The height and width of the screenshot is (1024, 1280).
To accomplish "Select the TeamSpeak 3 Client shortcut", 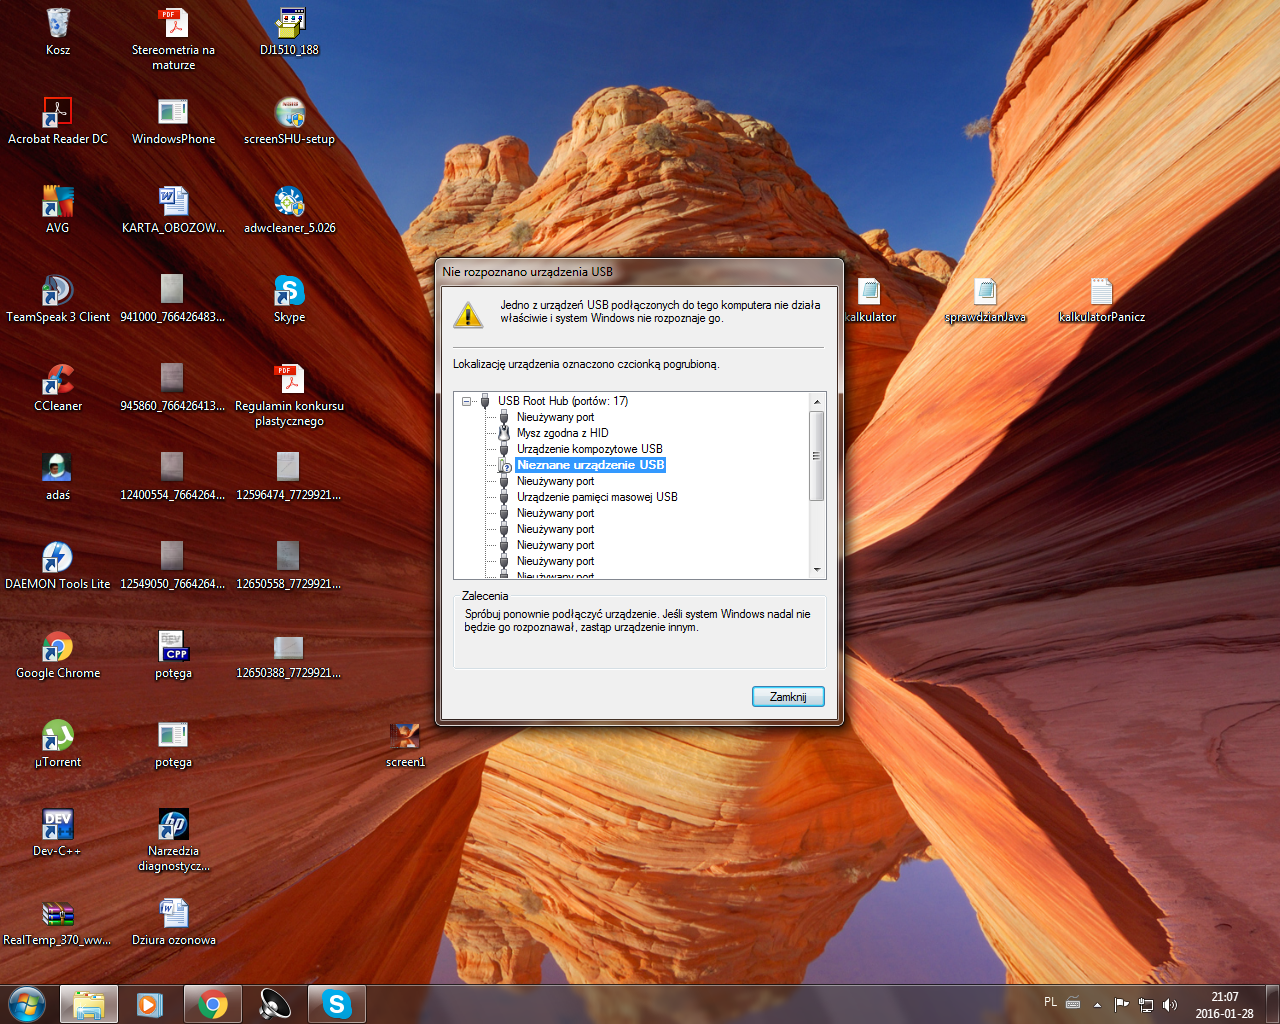I will pyautogui.click(x=58, y=291).
